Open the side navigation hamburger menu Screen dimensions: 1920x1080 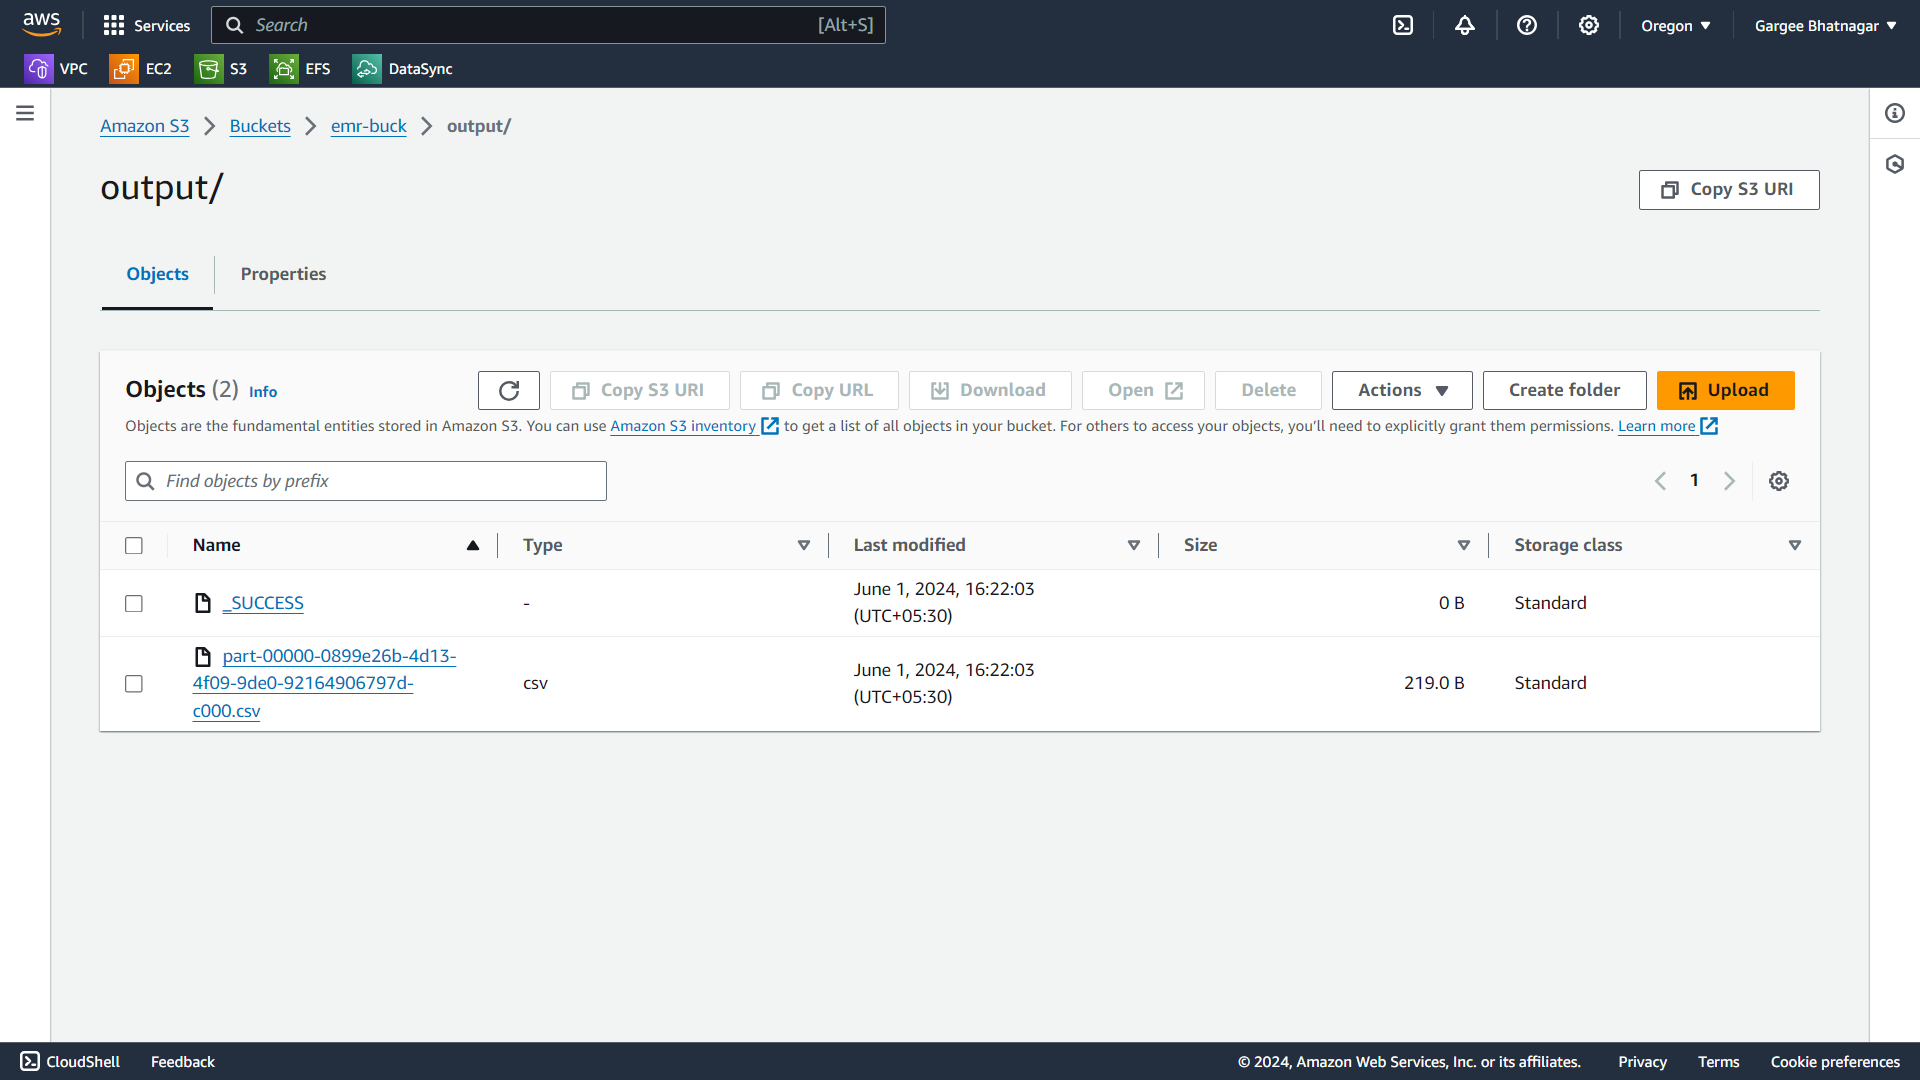pos(25,113)
